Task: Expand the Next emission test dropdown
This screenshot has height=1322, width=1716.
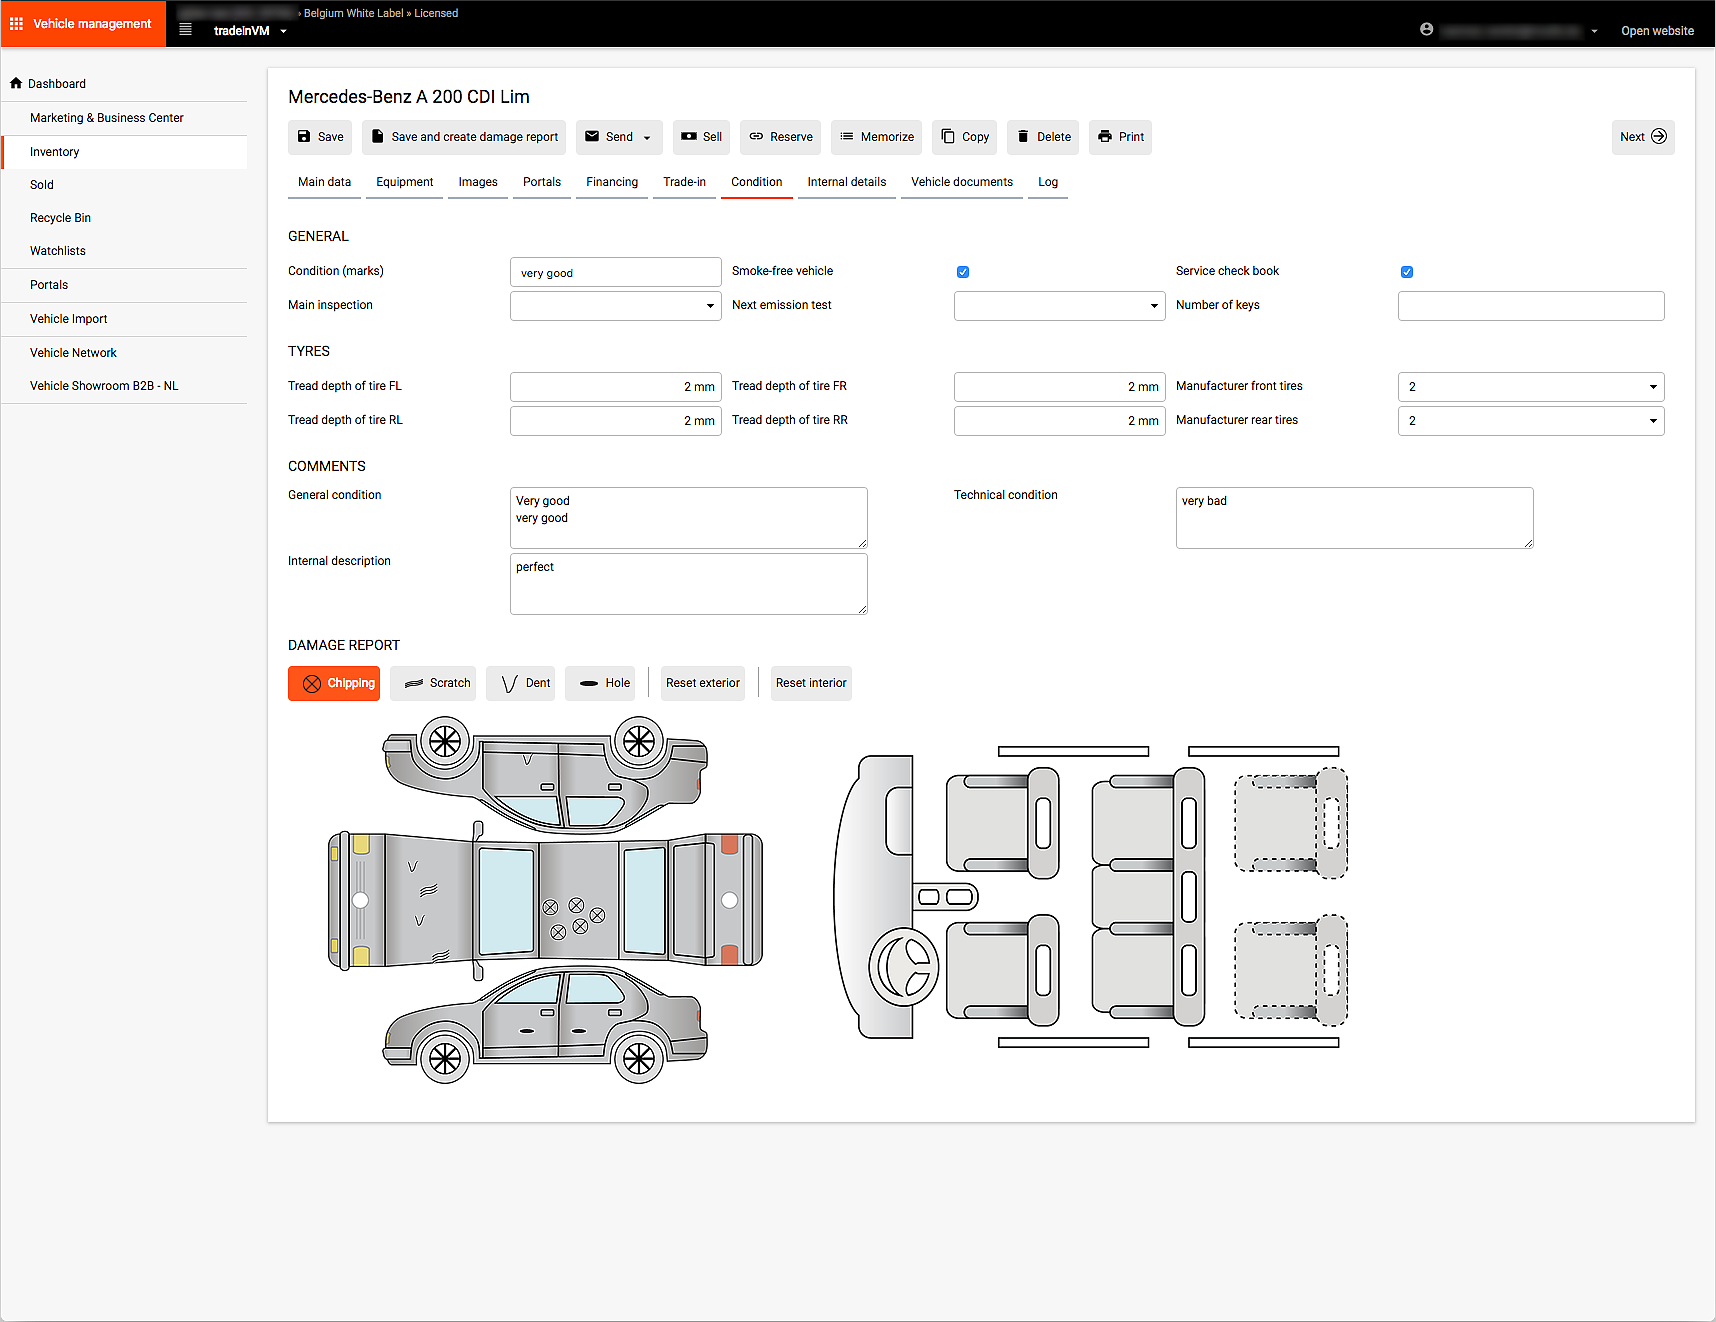Action: [x=1059, y=306]
